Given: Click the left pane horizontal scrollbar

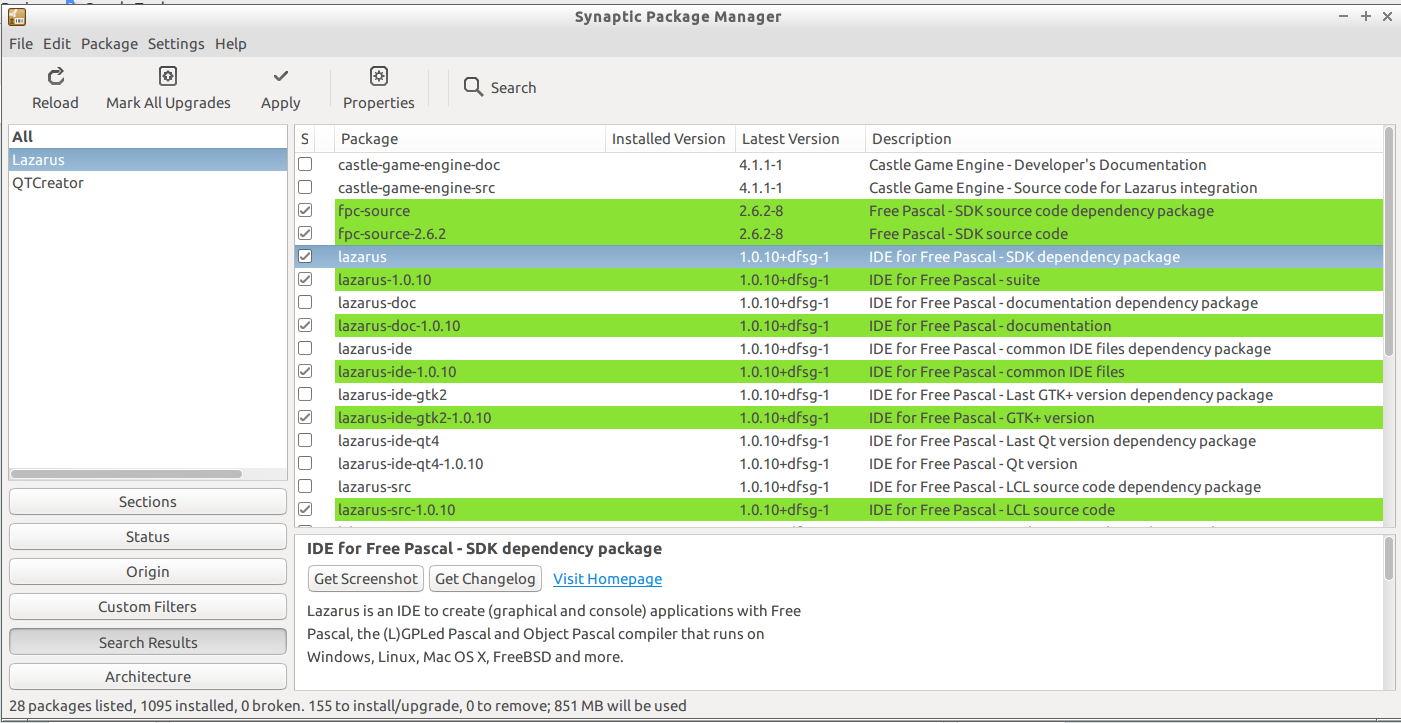Looking at the screenshot, I should pos(126,474).
